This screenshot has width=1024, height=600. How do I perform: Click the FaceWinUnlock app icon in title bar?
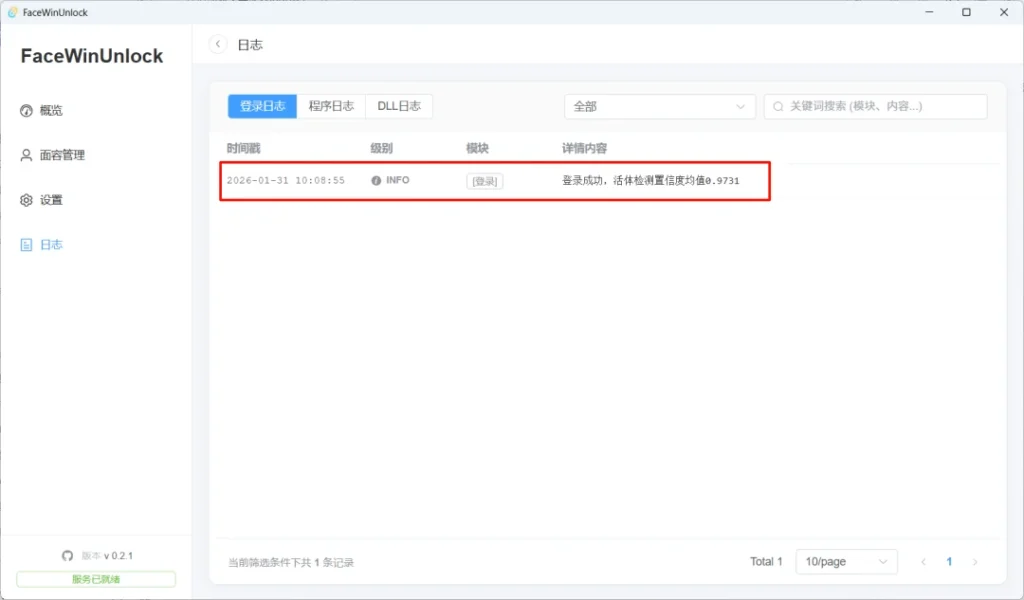(13, 11)
